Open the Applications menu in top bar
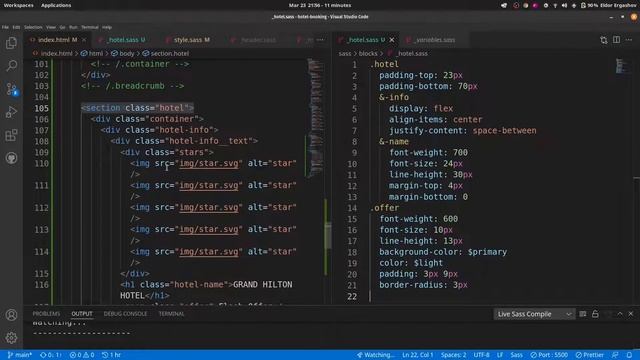This screenshot has width=640, height=360. point(56,5)
